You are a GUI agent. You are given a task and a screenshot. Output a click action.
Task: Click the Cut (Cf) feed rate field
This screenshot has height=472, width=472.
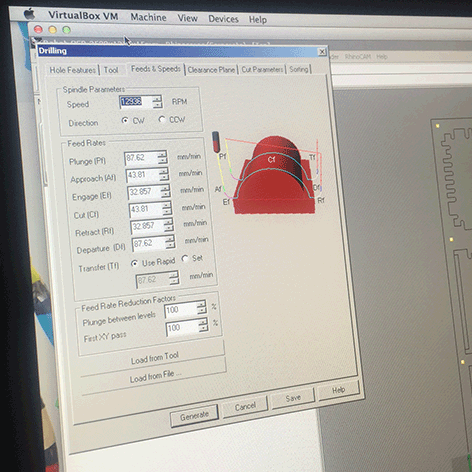coord(146,210)
